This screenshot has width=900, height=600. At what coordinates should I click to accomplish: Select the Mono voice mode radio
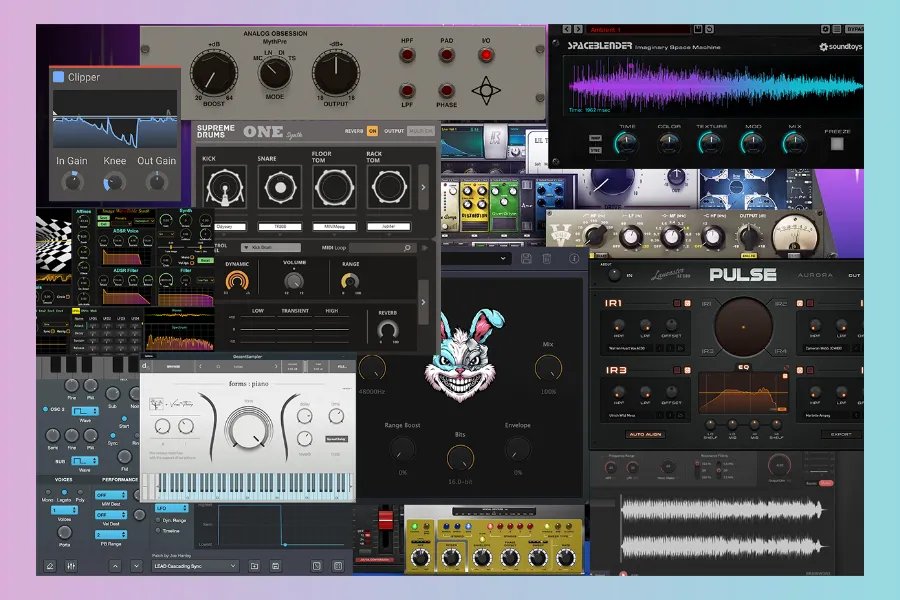pyautogui.click(x=48, y=492)
